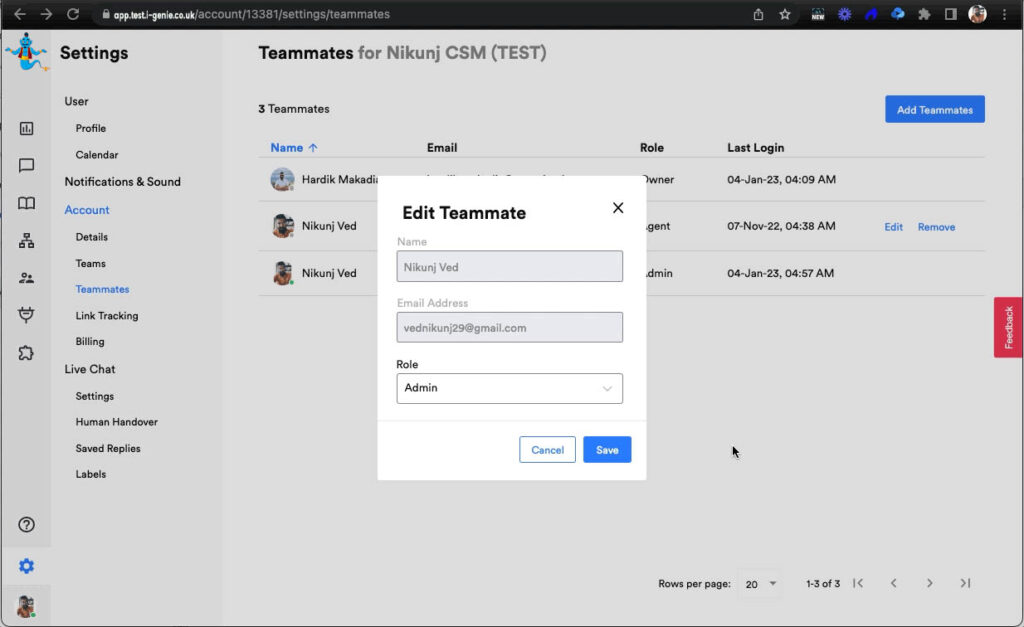The height and width of the screenshot is (627, 1024).
Task: Open the chat bubble icon in sidebar
Action: [x=27, y=166]
